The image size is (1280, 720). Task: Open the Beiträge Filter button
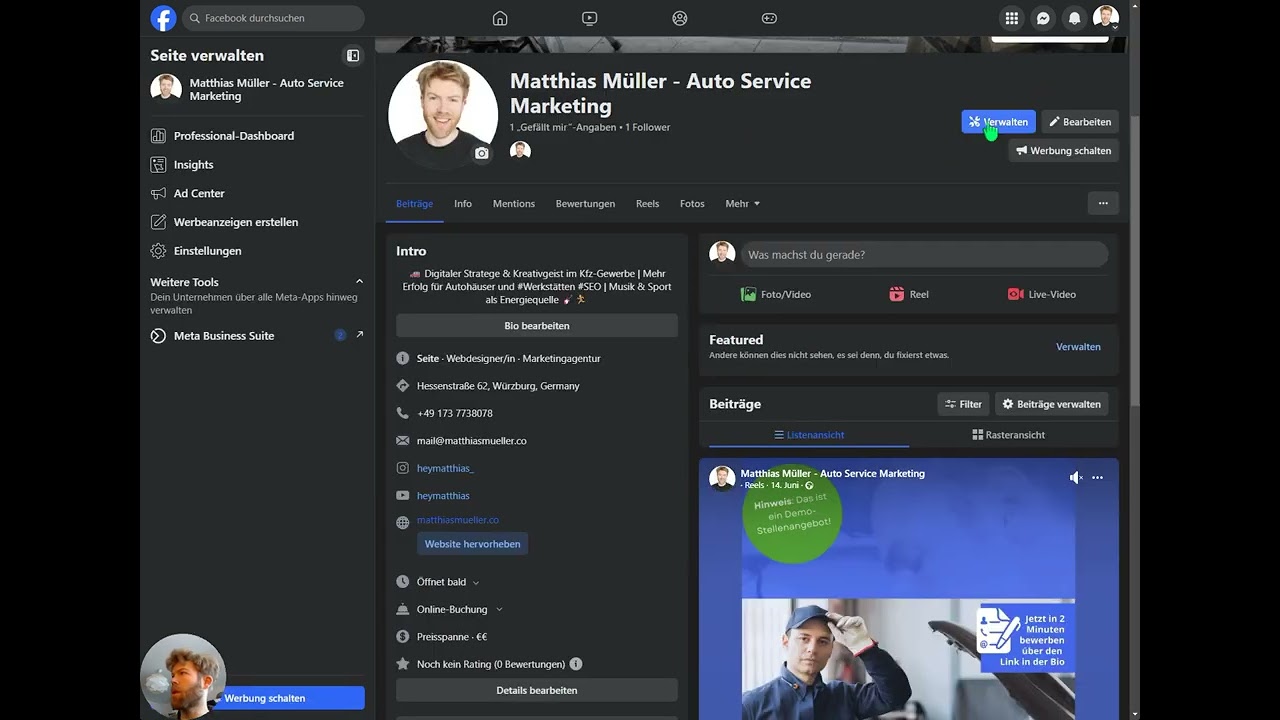coord(963,404)
